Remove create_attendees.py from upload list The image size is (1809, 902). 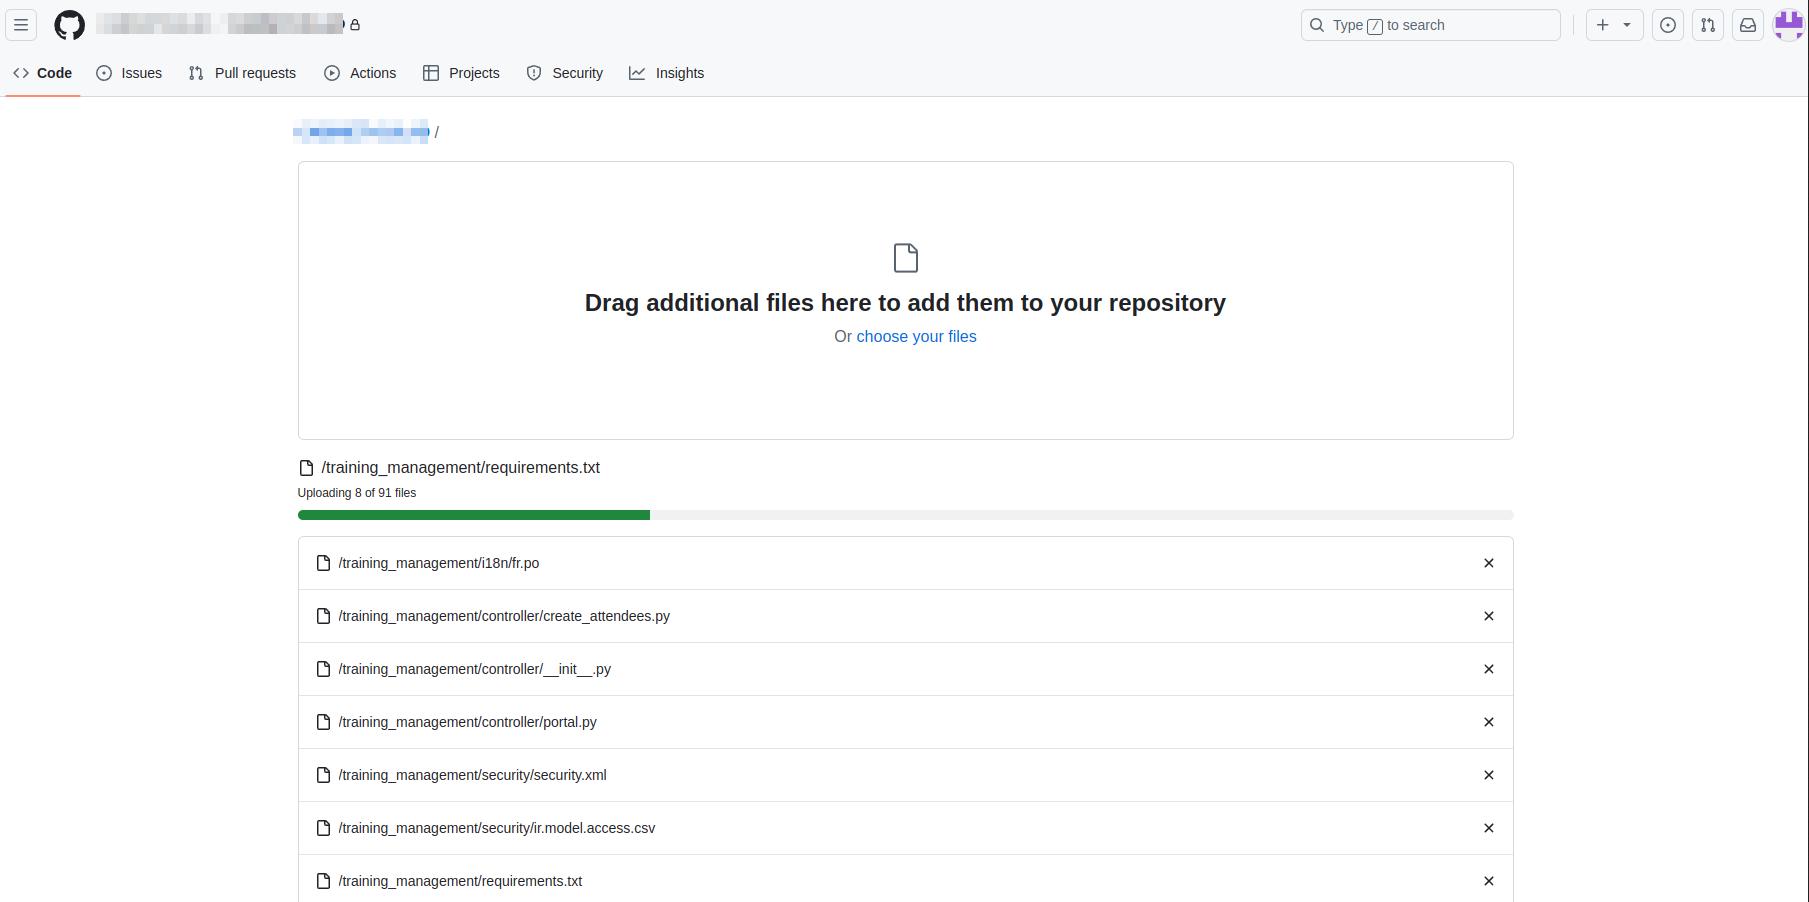(1488, 616)
